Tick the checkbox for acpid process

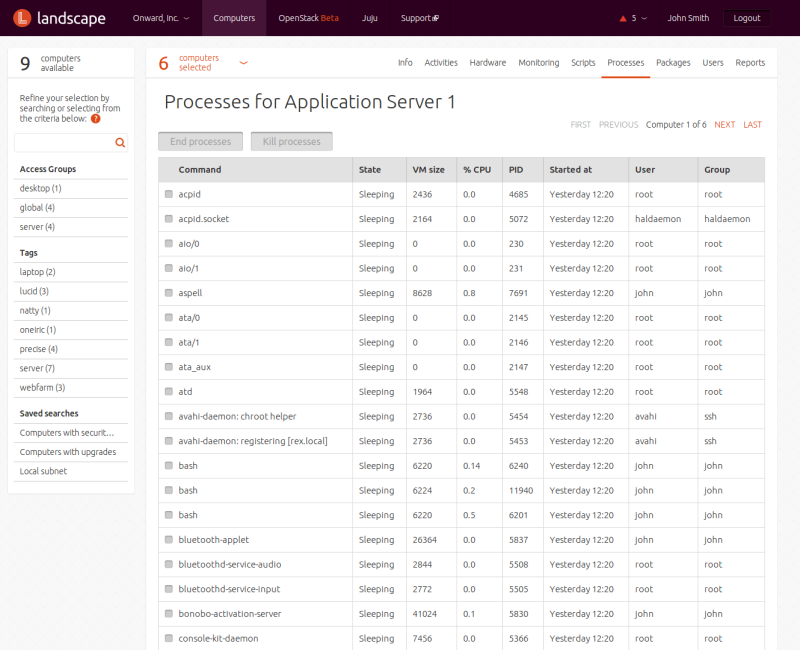(169, 194)
